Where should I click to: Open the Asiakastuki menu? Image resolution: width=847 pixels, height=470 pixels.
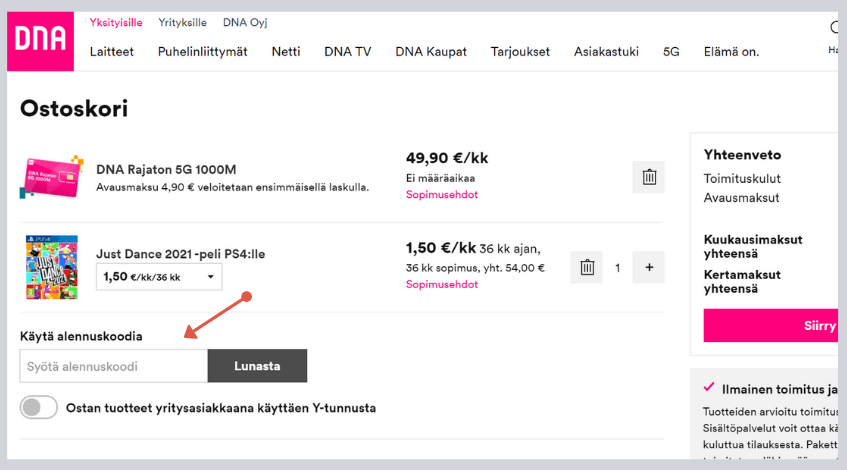coord(606,52)
